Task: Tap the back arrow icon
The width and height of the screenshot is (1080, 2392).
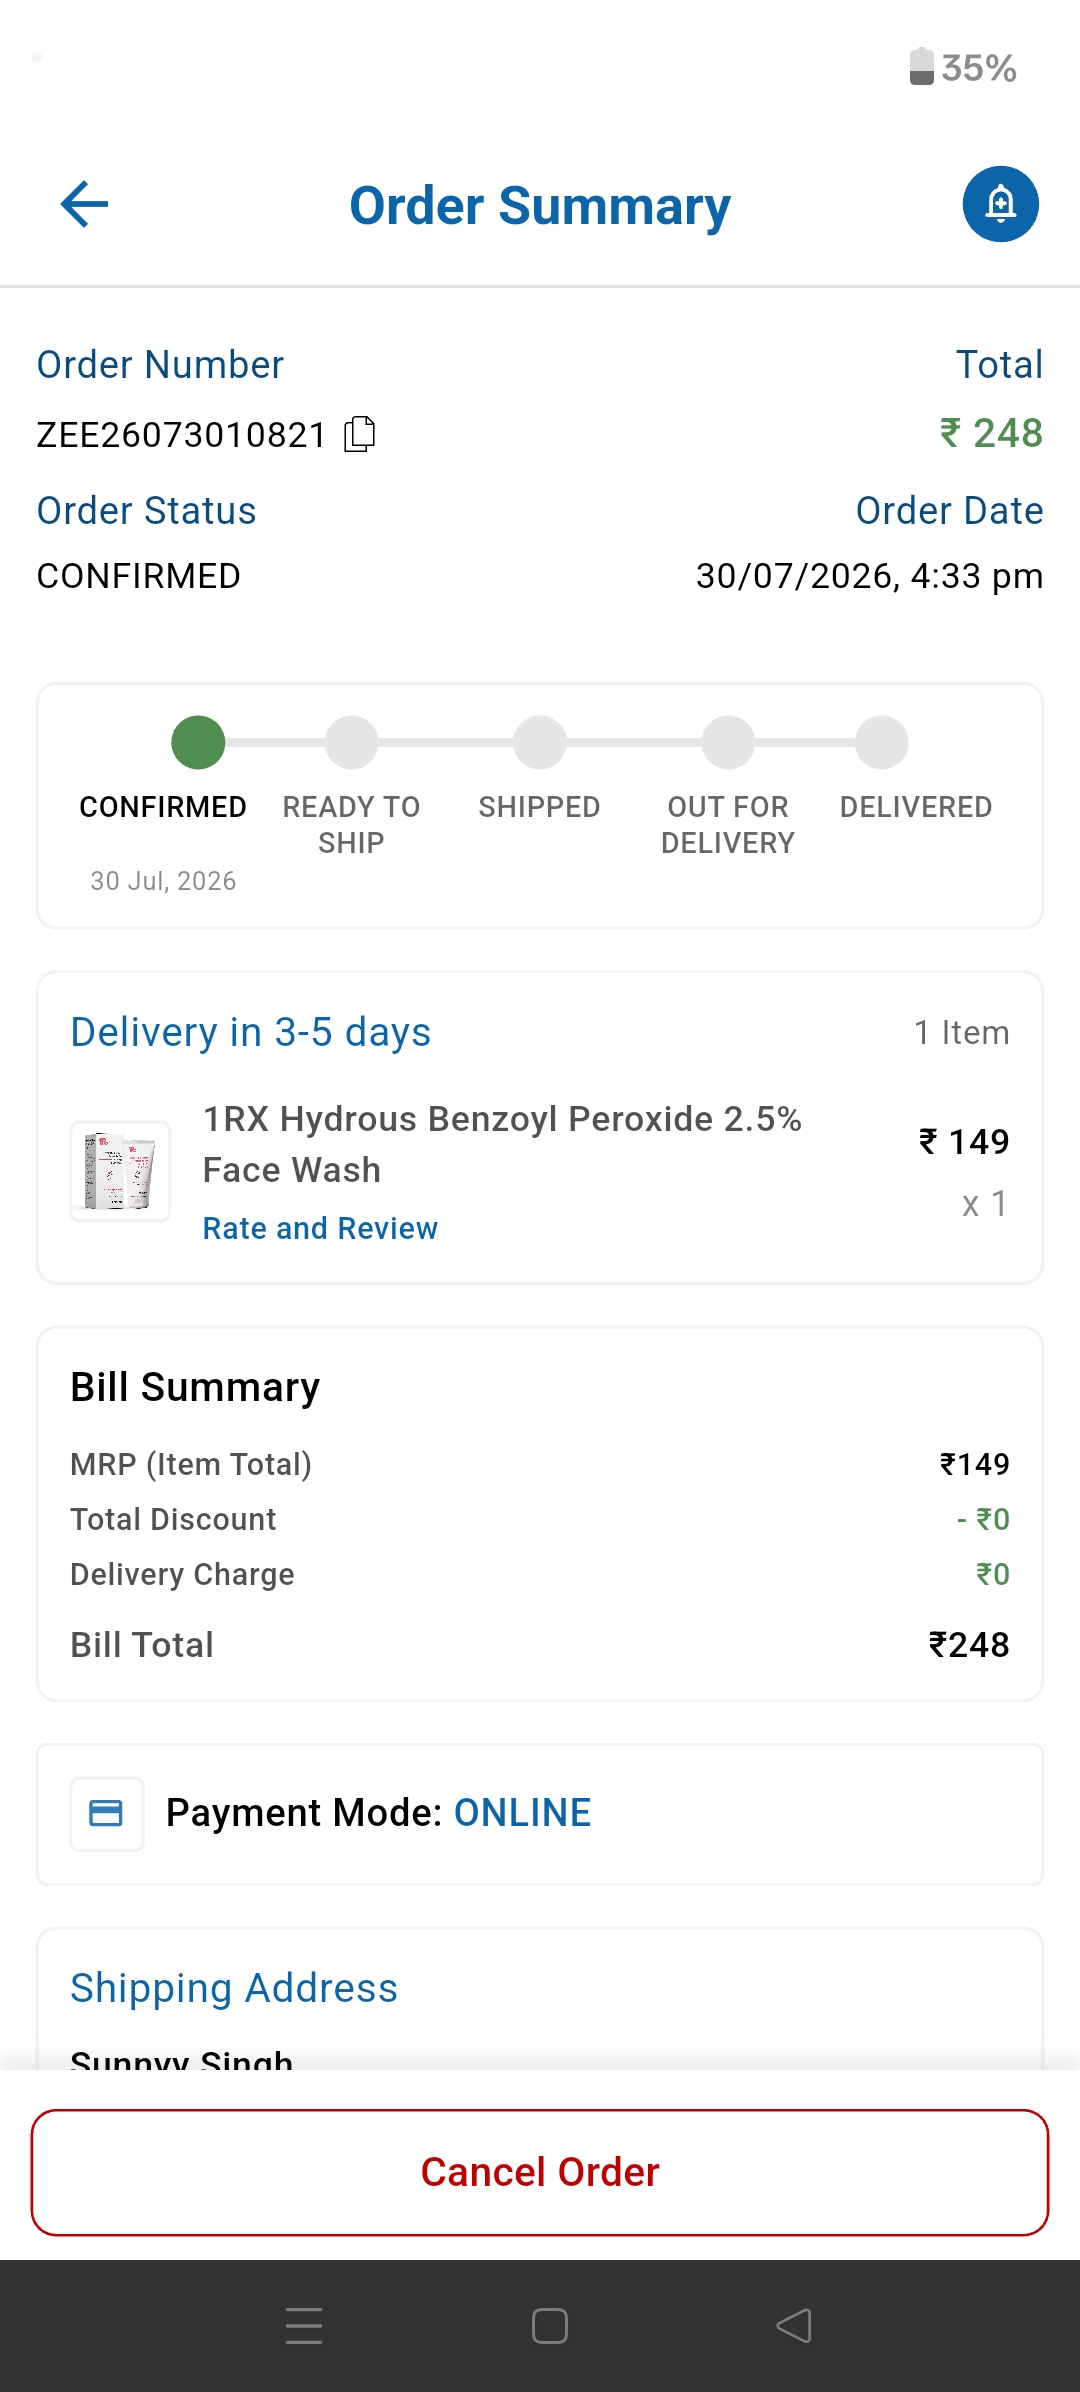Action: click(x=84, y=204)
